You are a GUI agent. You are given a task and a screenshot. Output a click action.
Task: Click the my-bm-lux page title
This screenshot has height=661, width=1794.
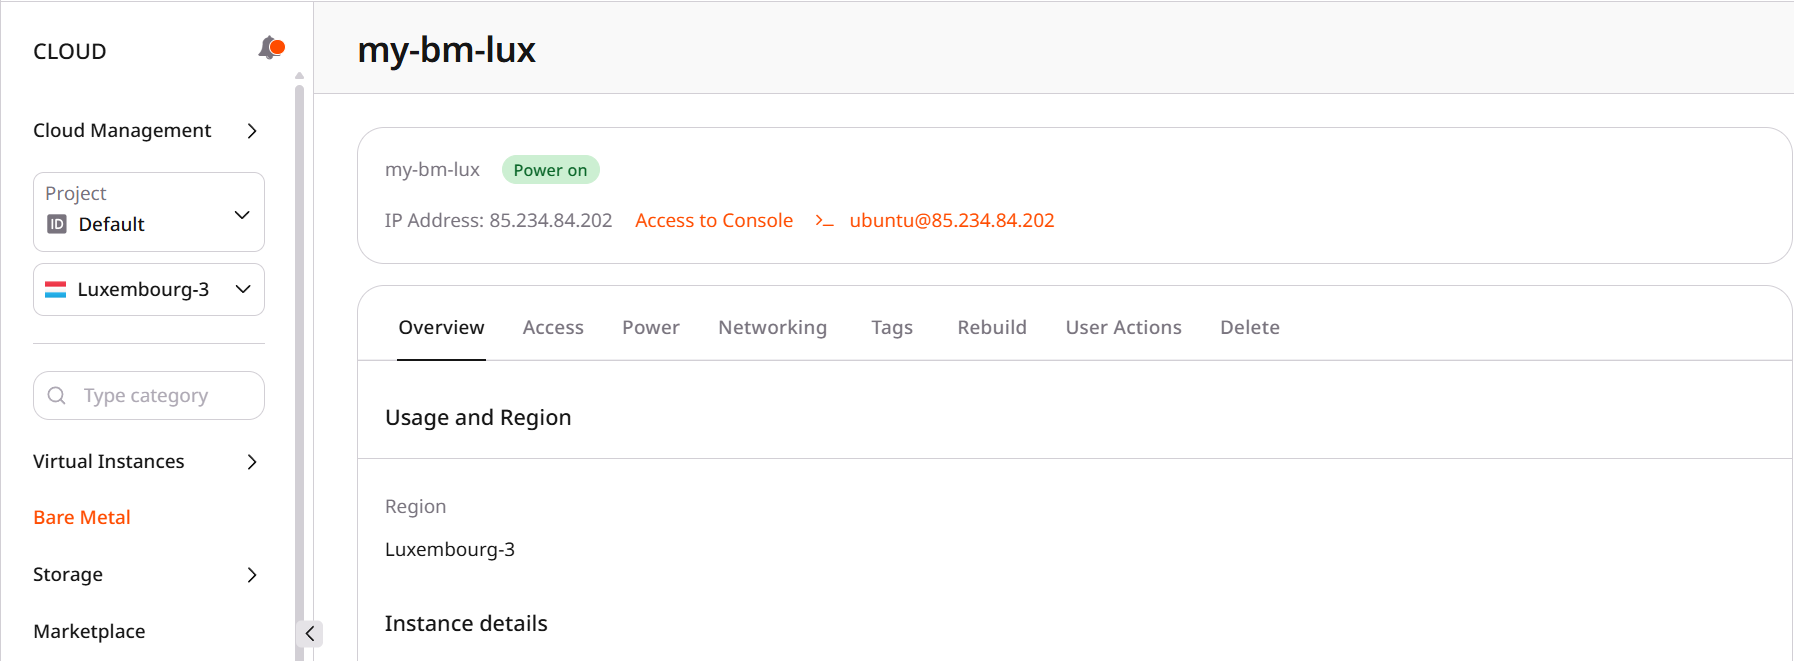point(446,50)
